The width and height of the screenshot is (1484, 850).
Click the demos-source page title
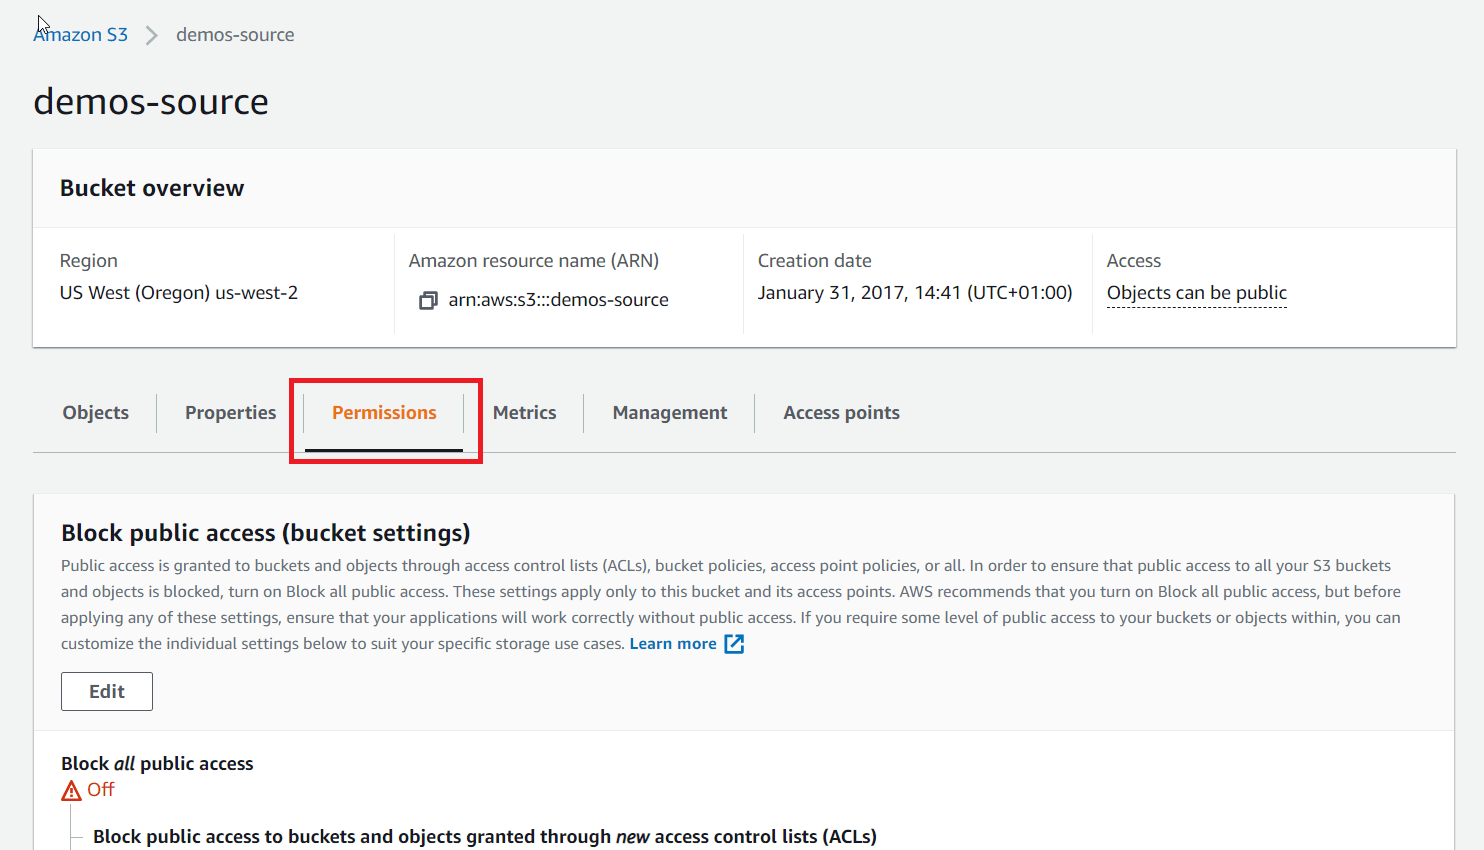pyautogui.click(x=151, y=102)
